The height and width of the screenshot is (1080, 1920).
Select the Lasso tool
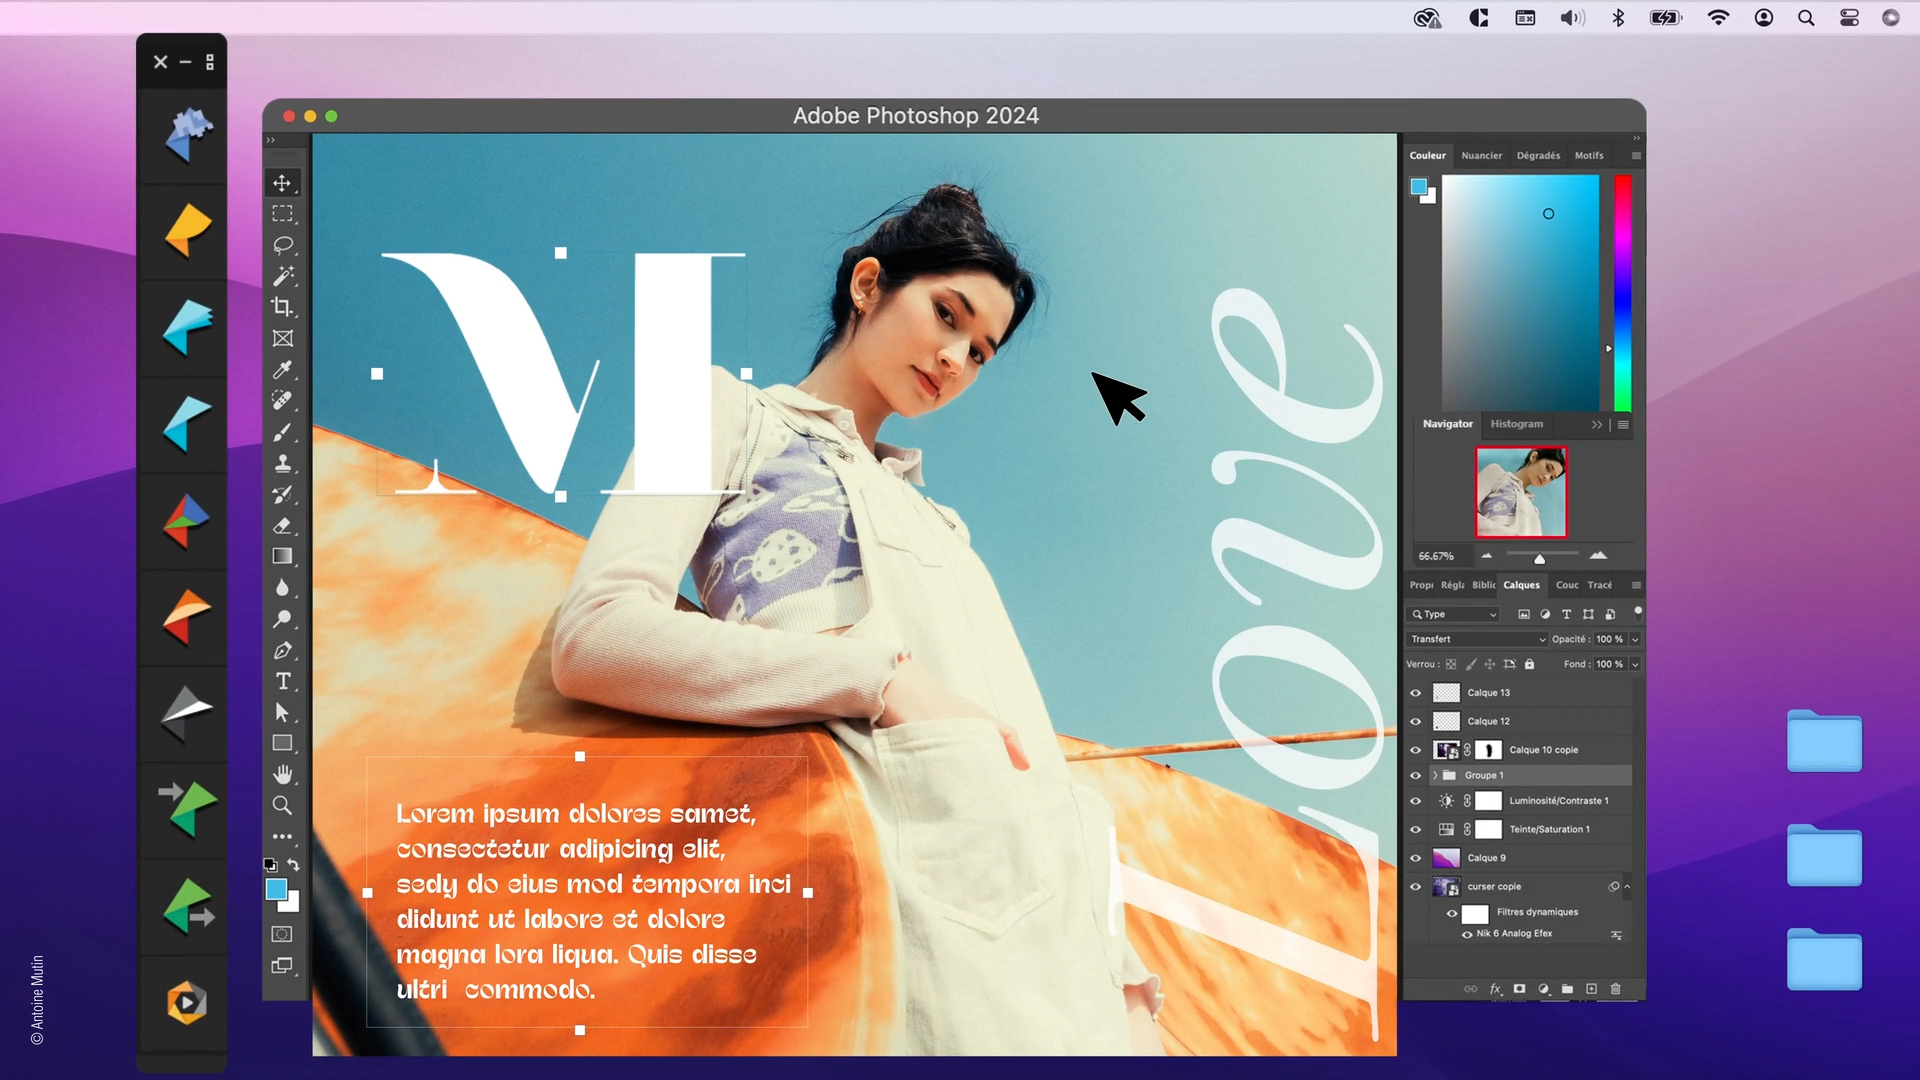(282, 245)
